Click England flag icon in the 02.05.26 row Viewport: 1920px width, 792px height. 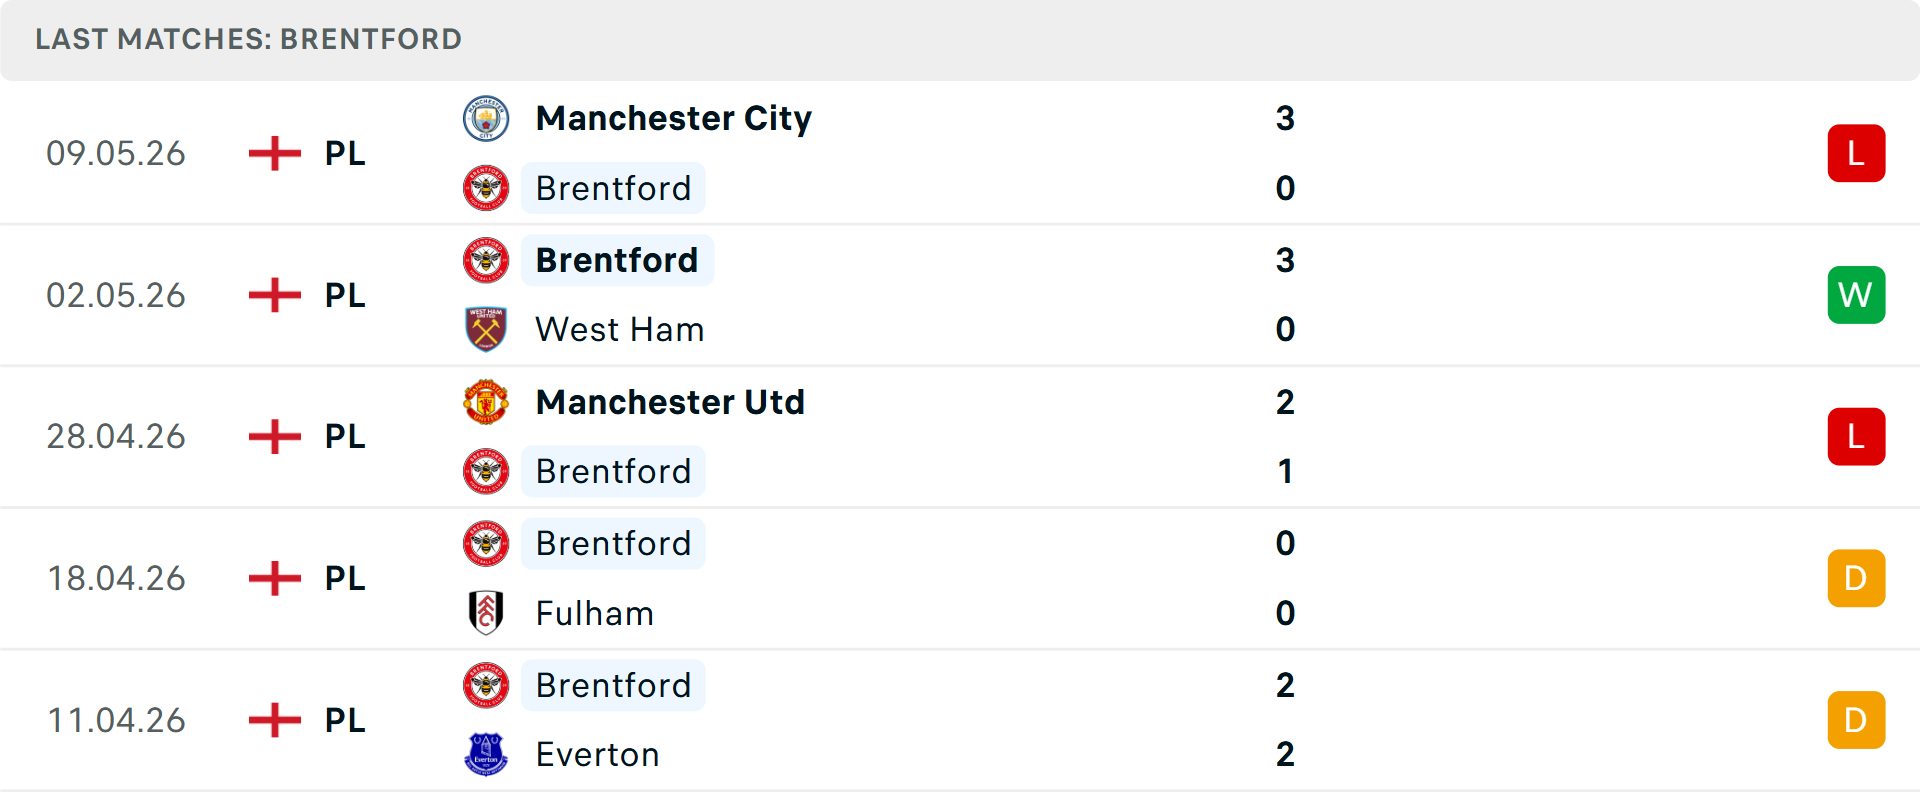click(275, 295)
